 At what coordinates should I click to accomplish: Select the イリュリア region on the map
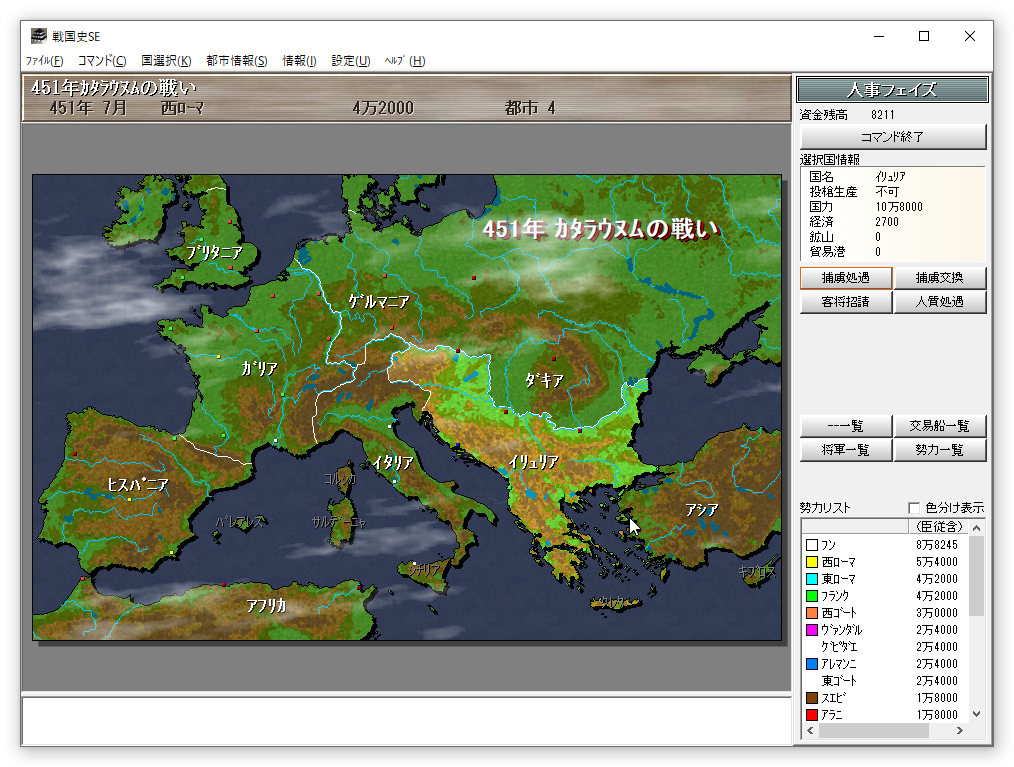coord(533,462)
